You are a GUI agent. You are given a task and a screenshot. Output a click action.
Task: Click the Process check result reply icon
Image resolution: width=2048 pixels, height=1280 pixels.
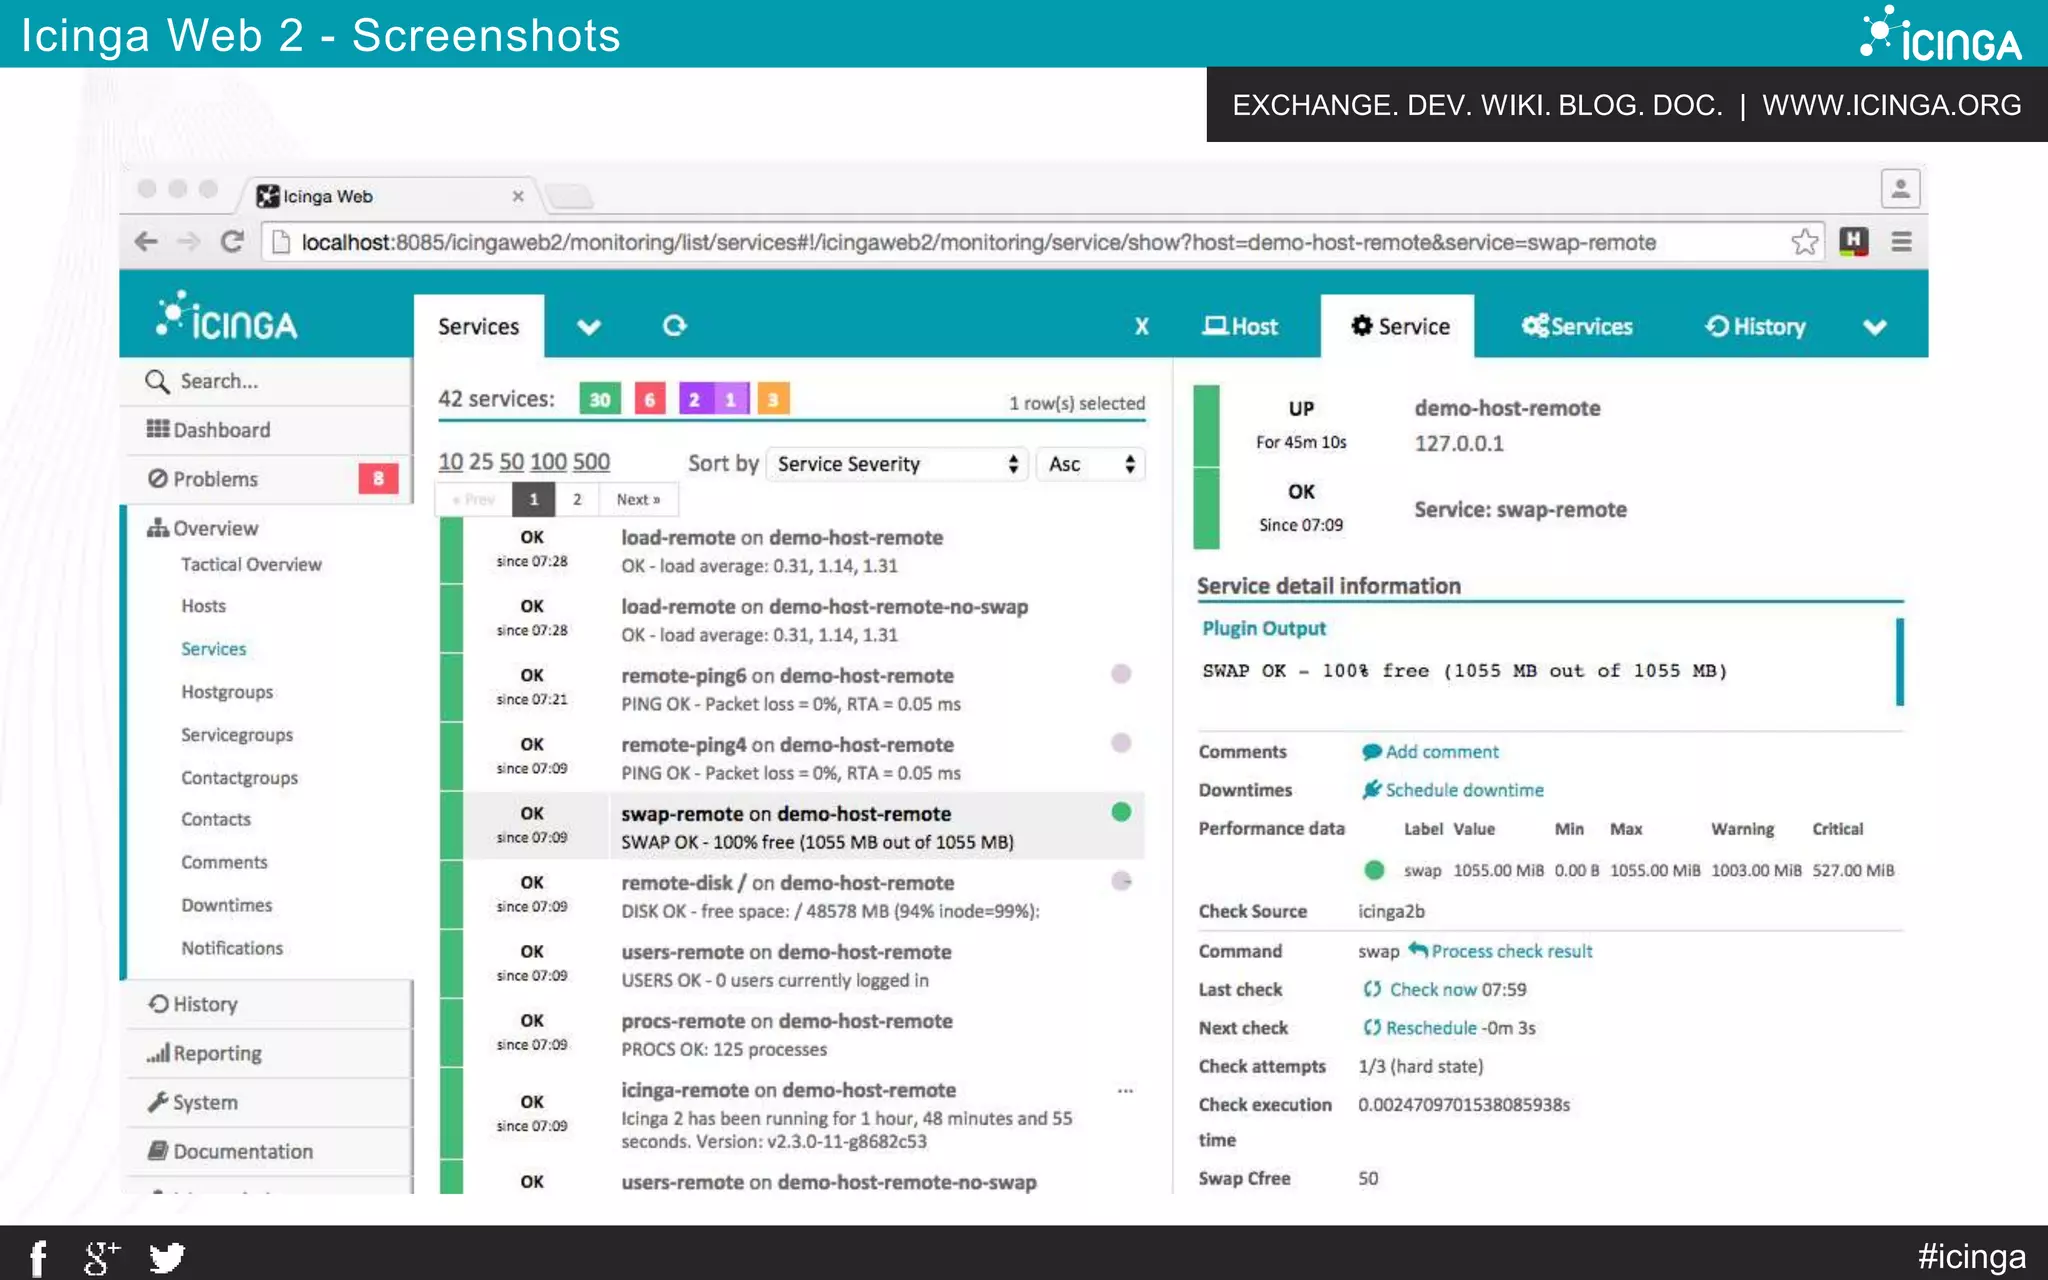1418,950
